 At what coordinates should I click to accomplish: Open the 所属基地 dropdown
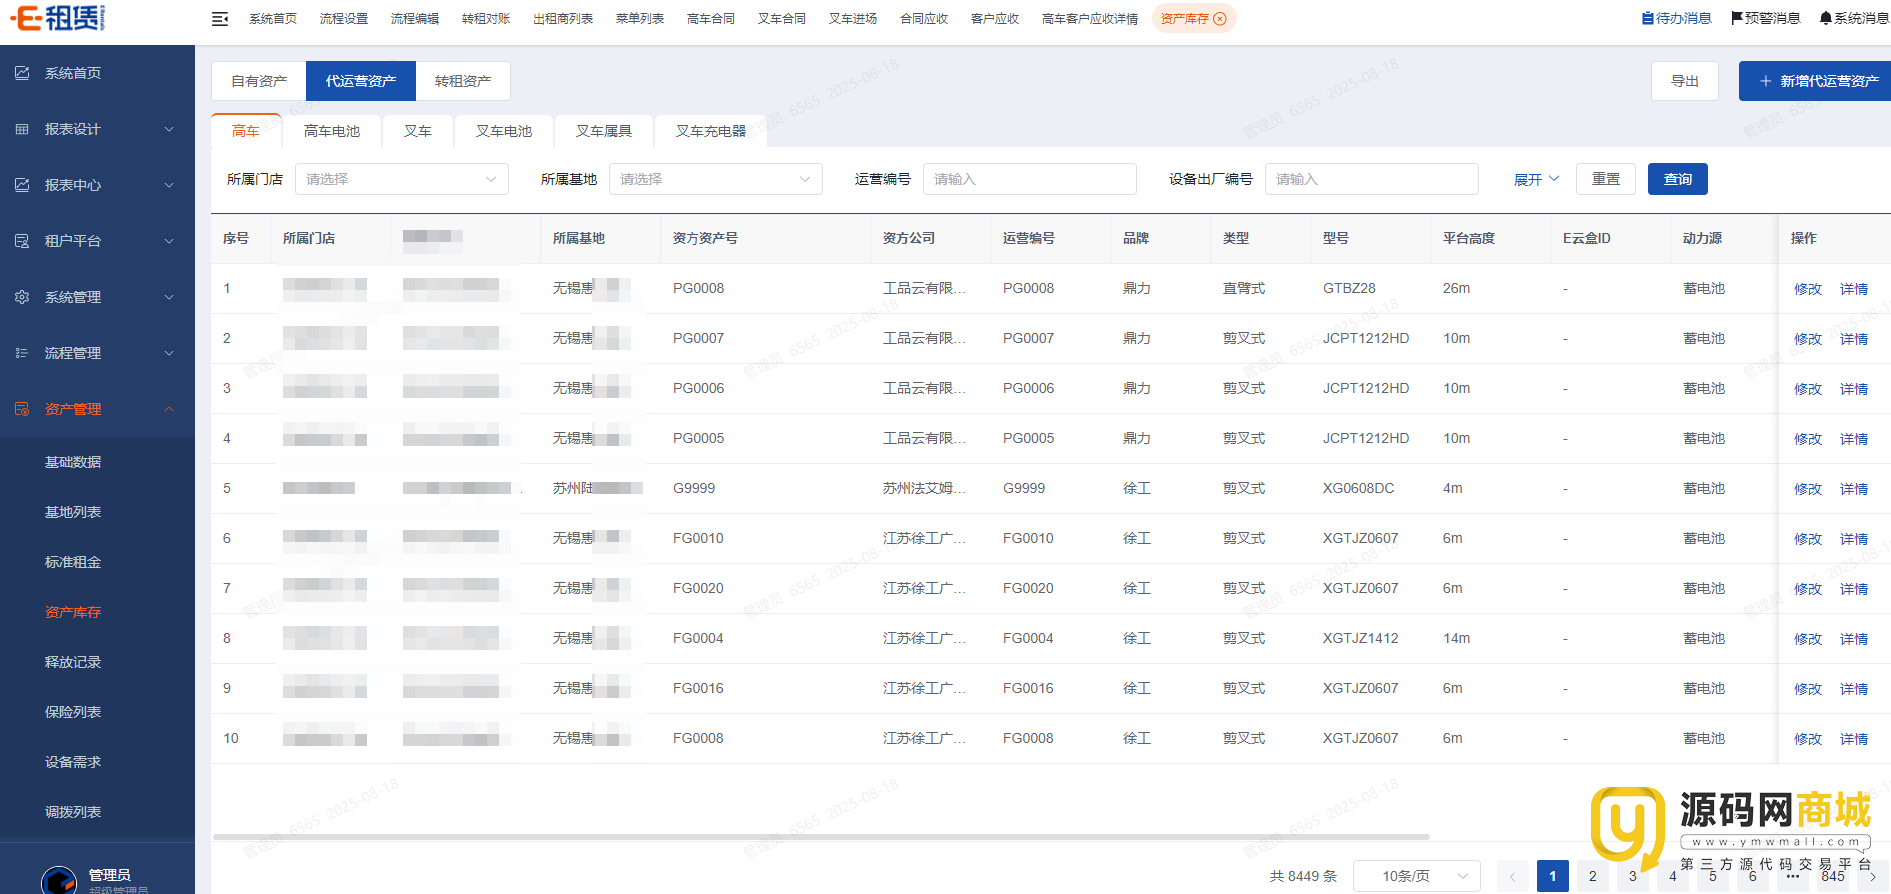point(715,179)
